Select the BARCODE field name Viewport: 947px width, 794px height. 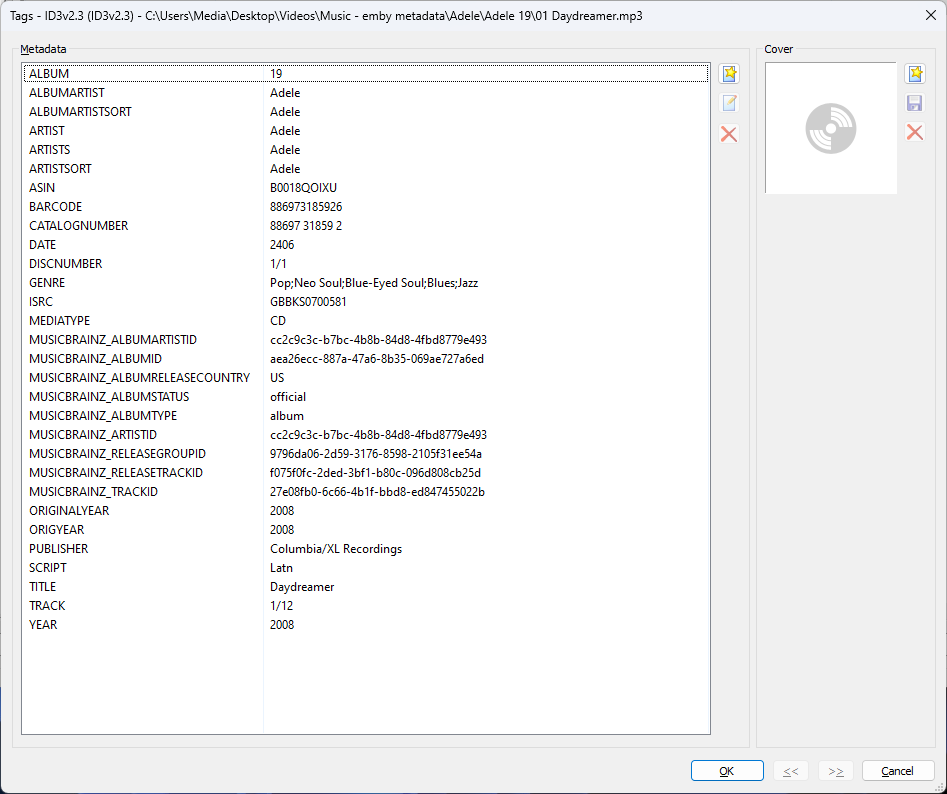(55, 207)
